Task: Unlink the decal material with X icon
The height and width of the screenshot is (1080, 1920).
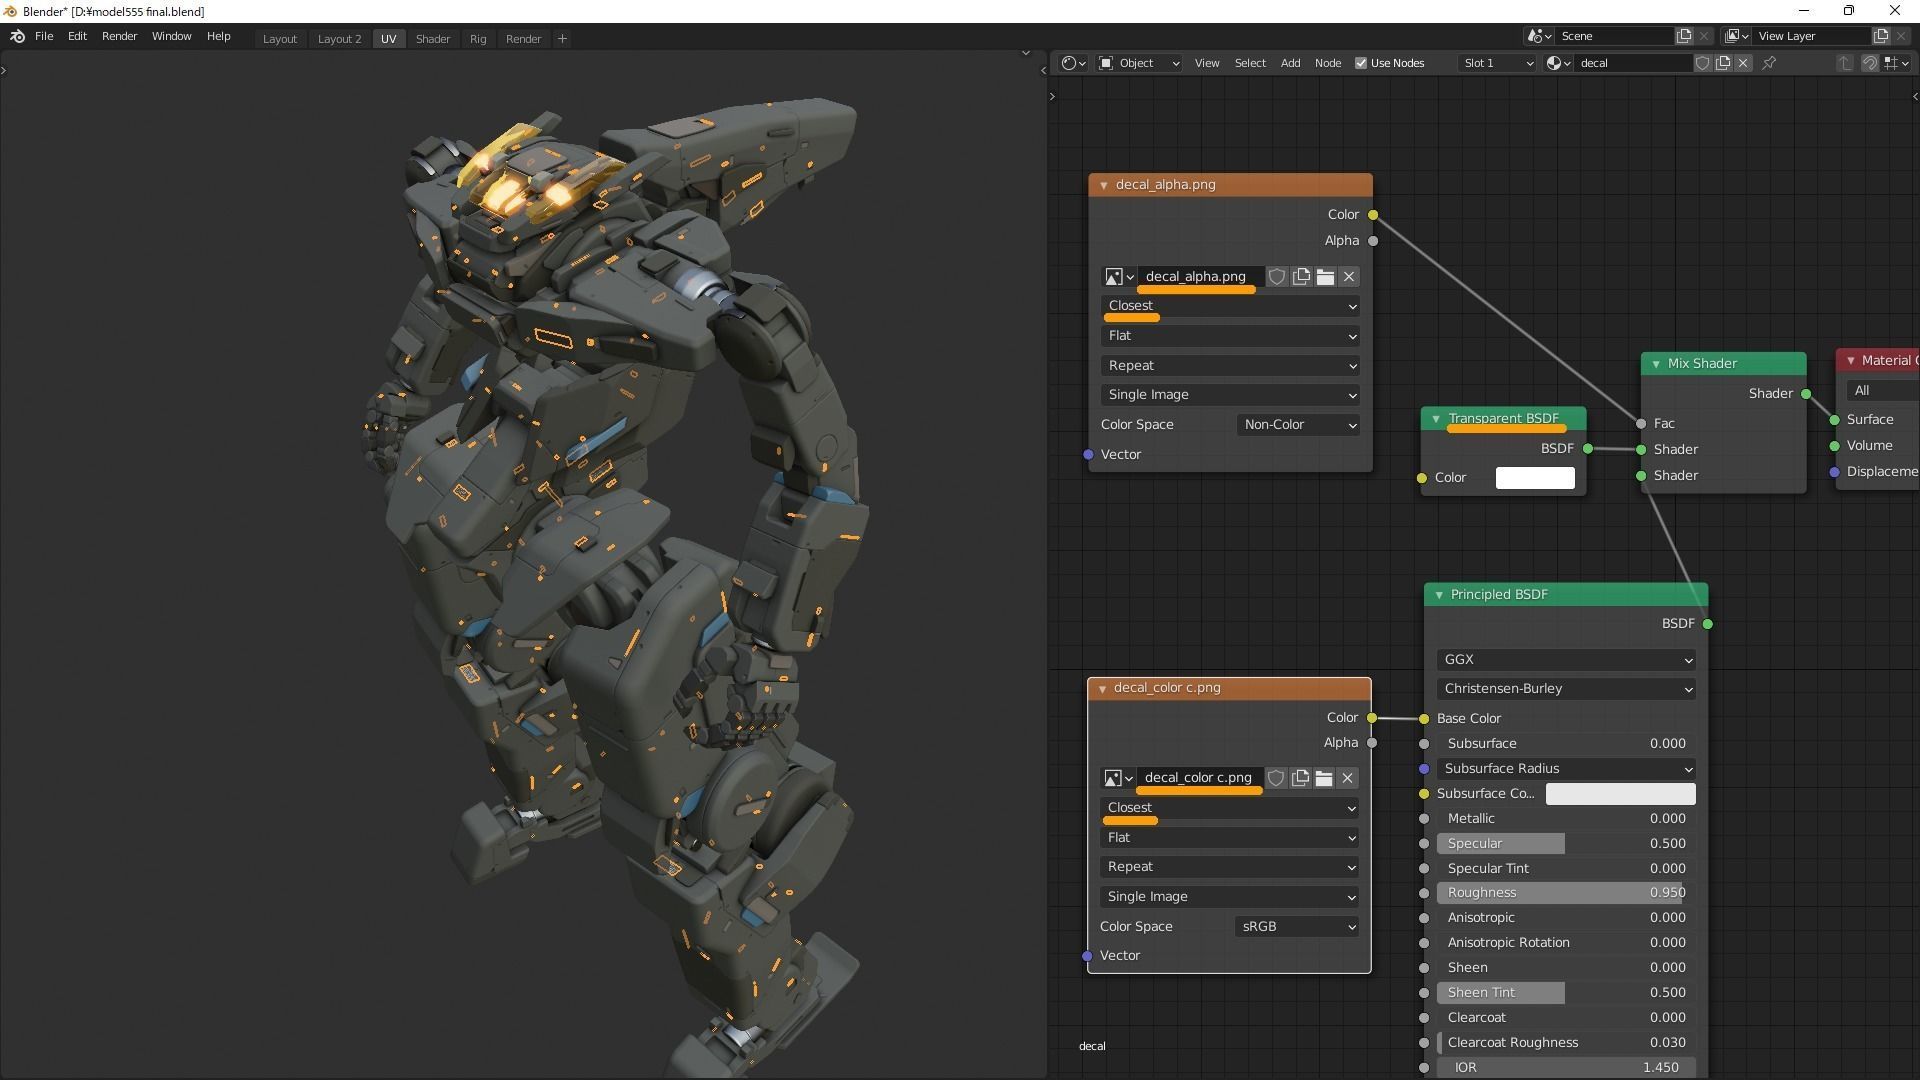Action: coord(1743,63)
